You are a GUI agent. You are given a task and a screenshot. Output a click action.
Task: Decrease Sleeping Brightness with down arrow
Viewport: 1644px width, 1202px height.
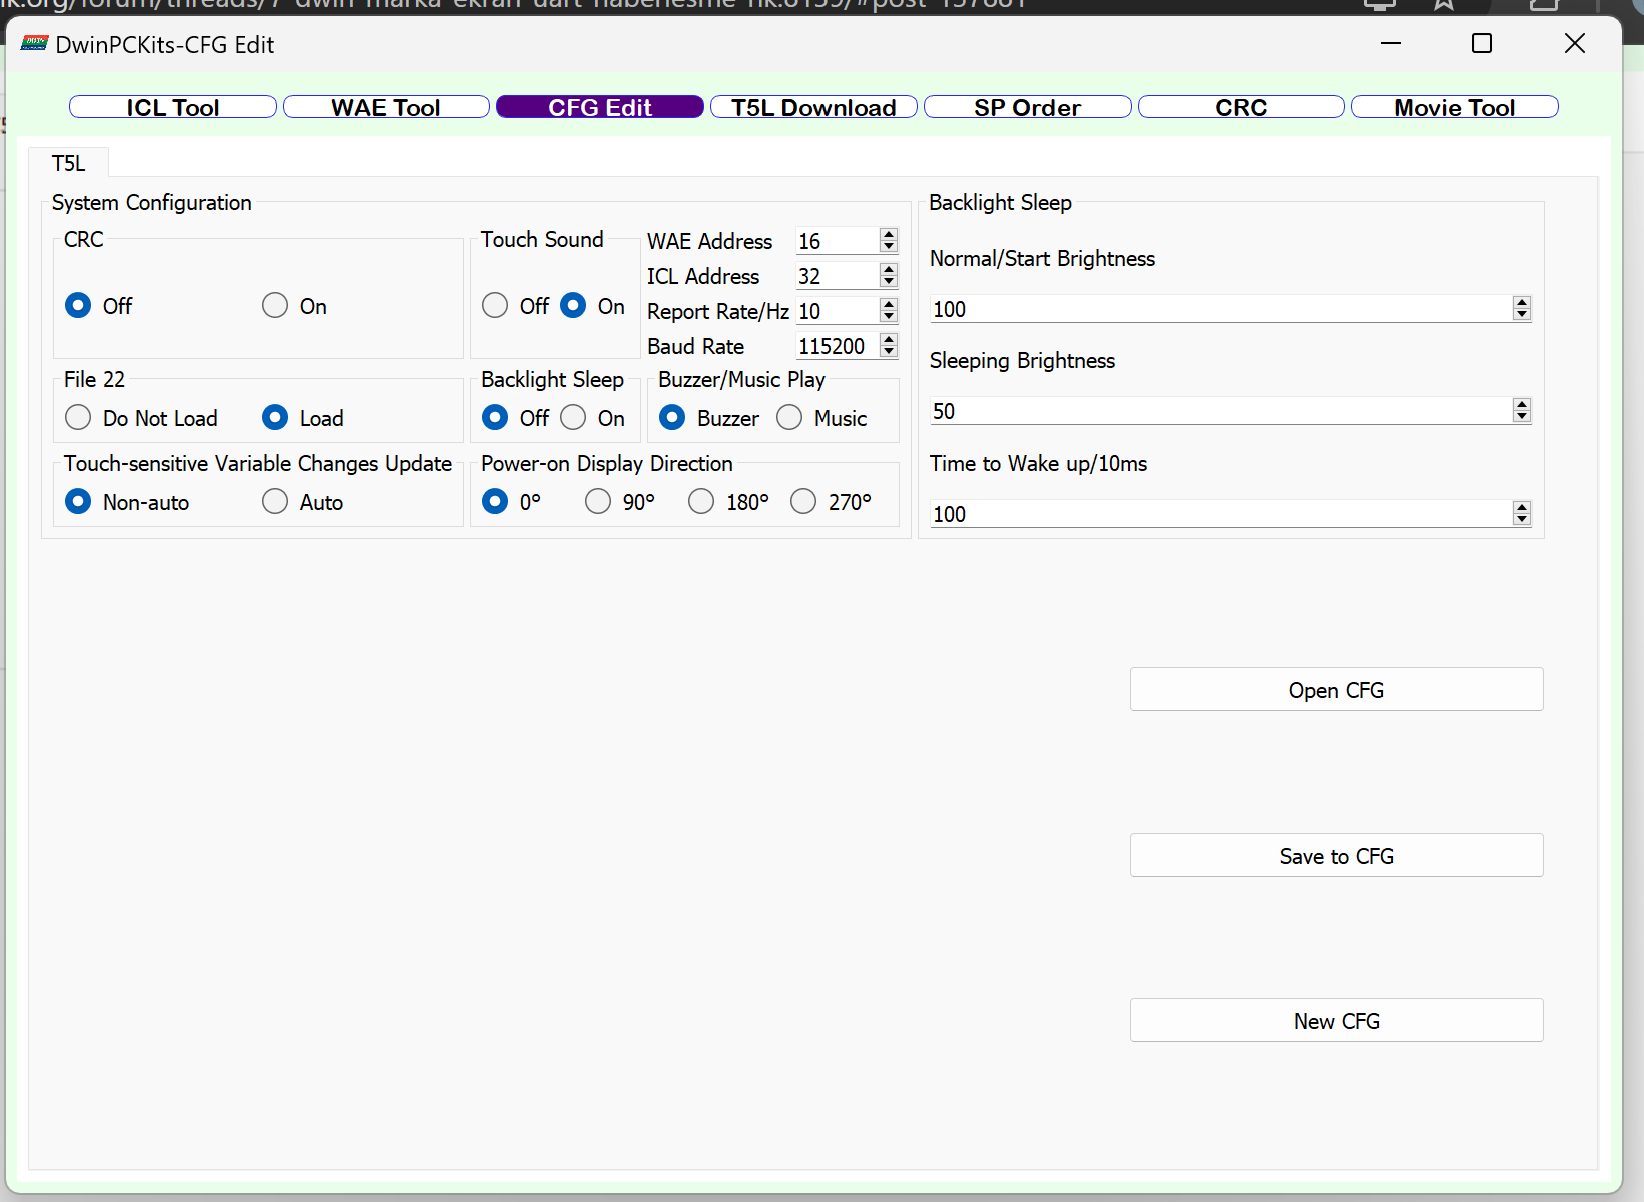1522,417
